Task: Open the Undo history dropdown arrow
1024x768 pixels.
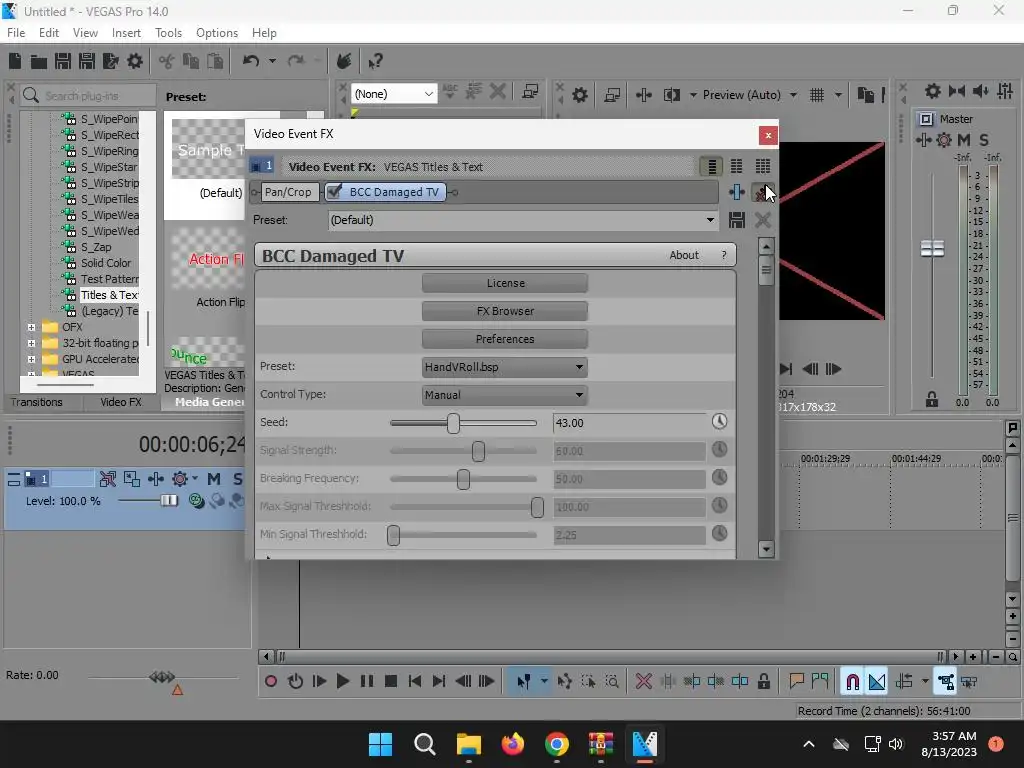Action: click(272, 61)
